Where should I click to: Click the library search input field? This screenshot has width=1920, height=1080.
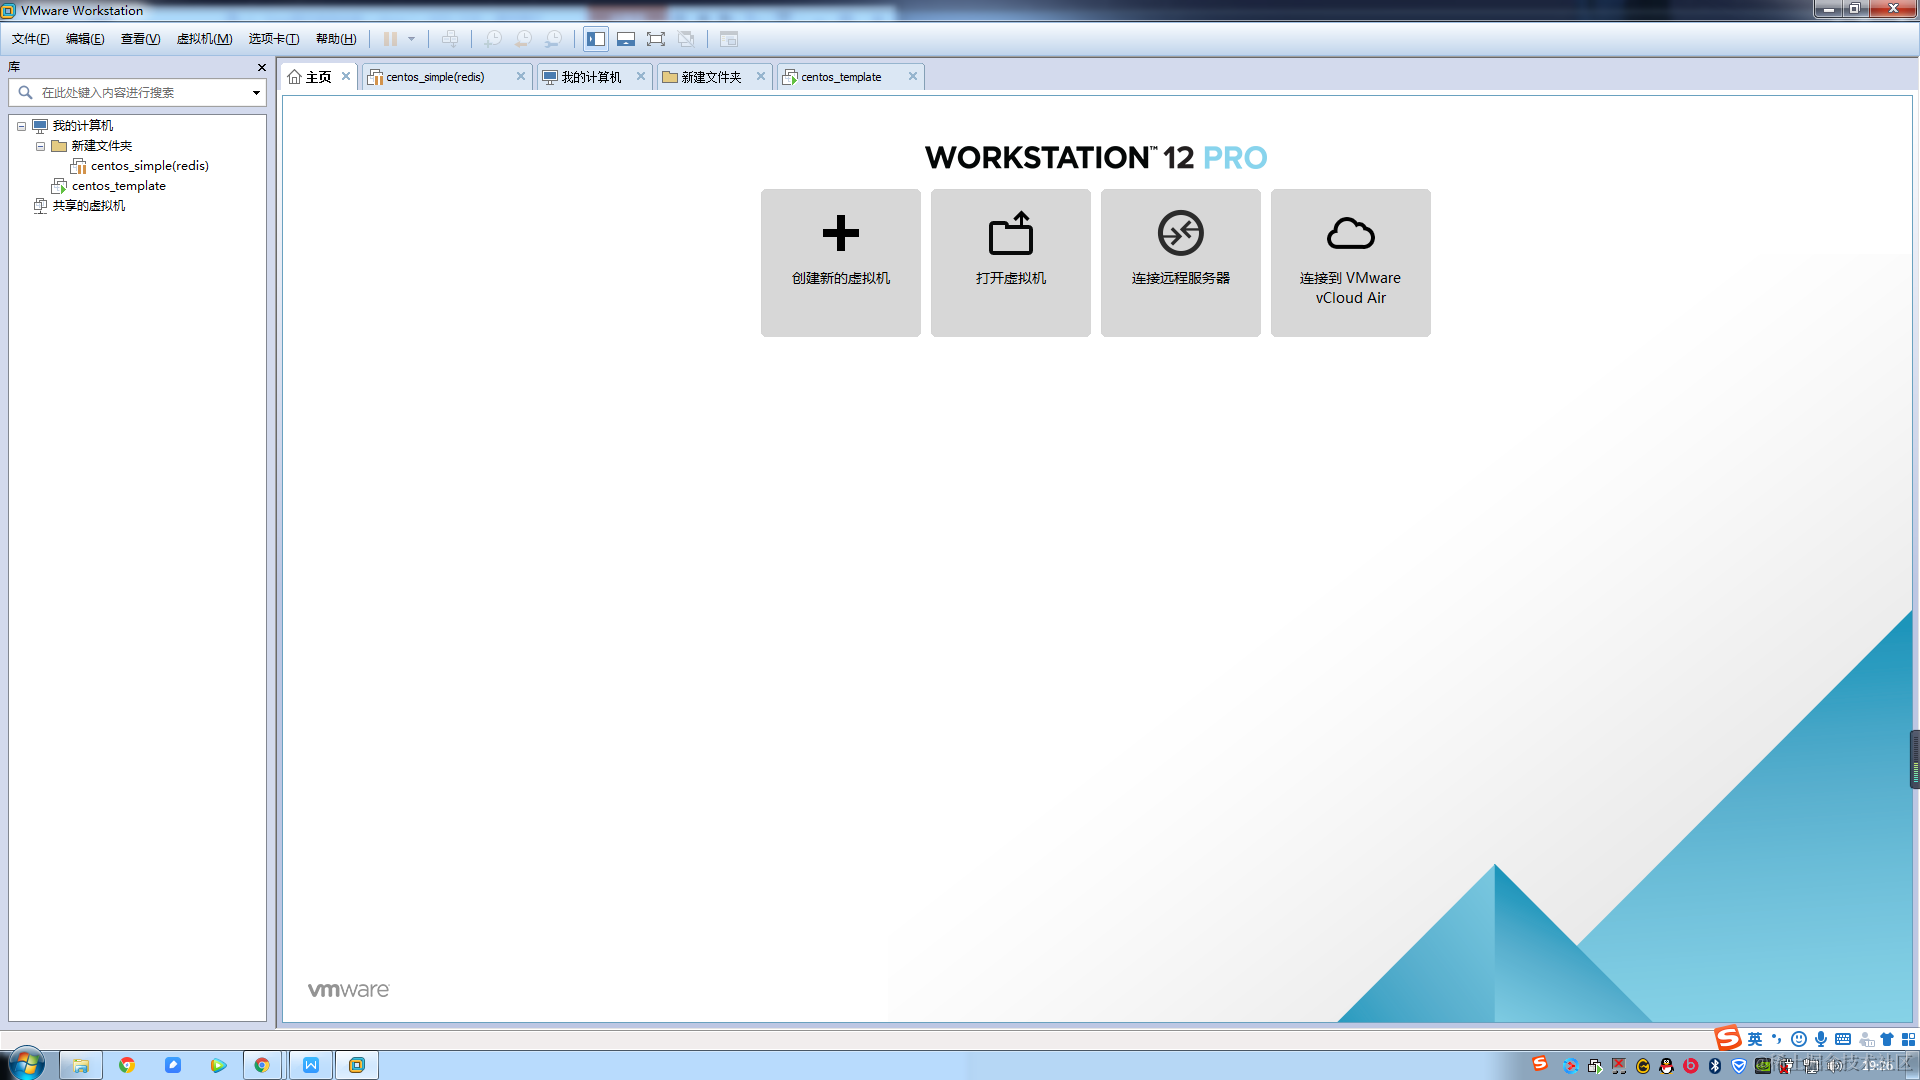[140, 92]
